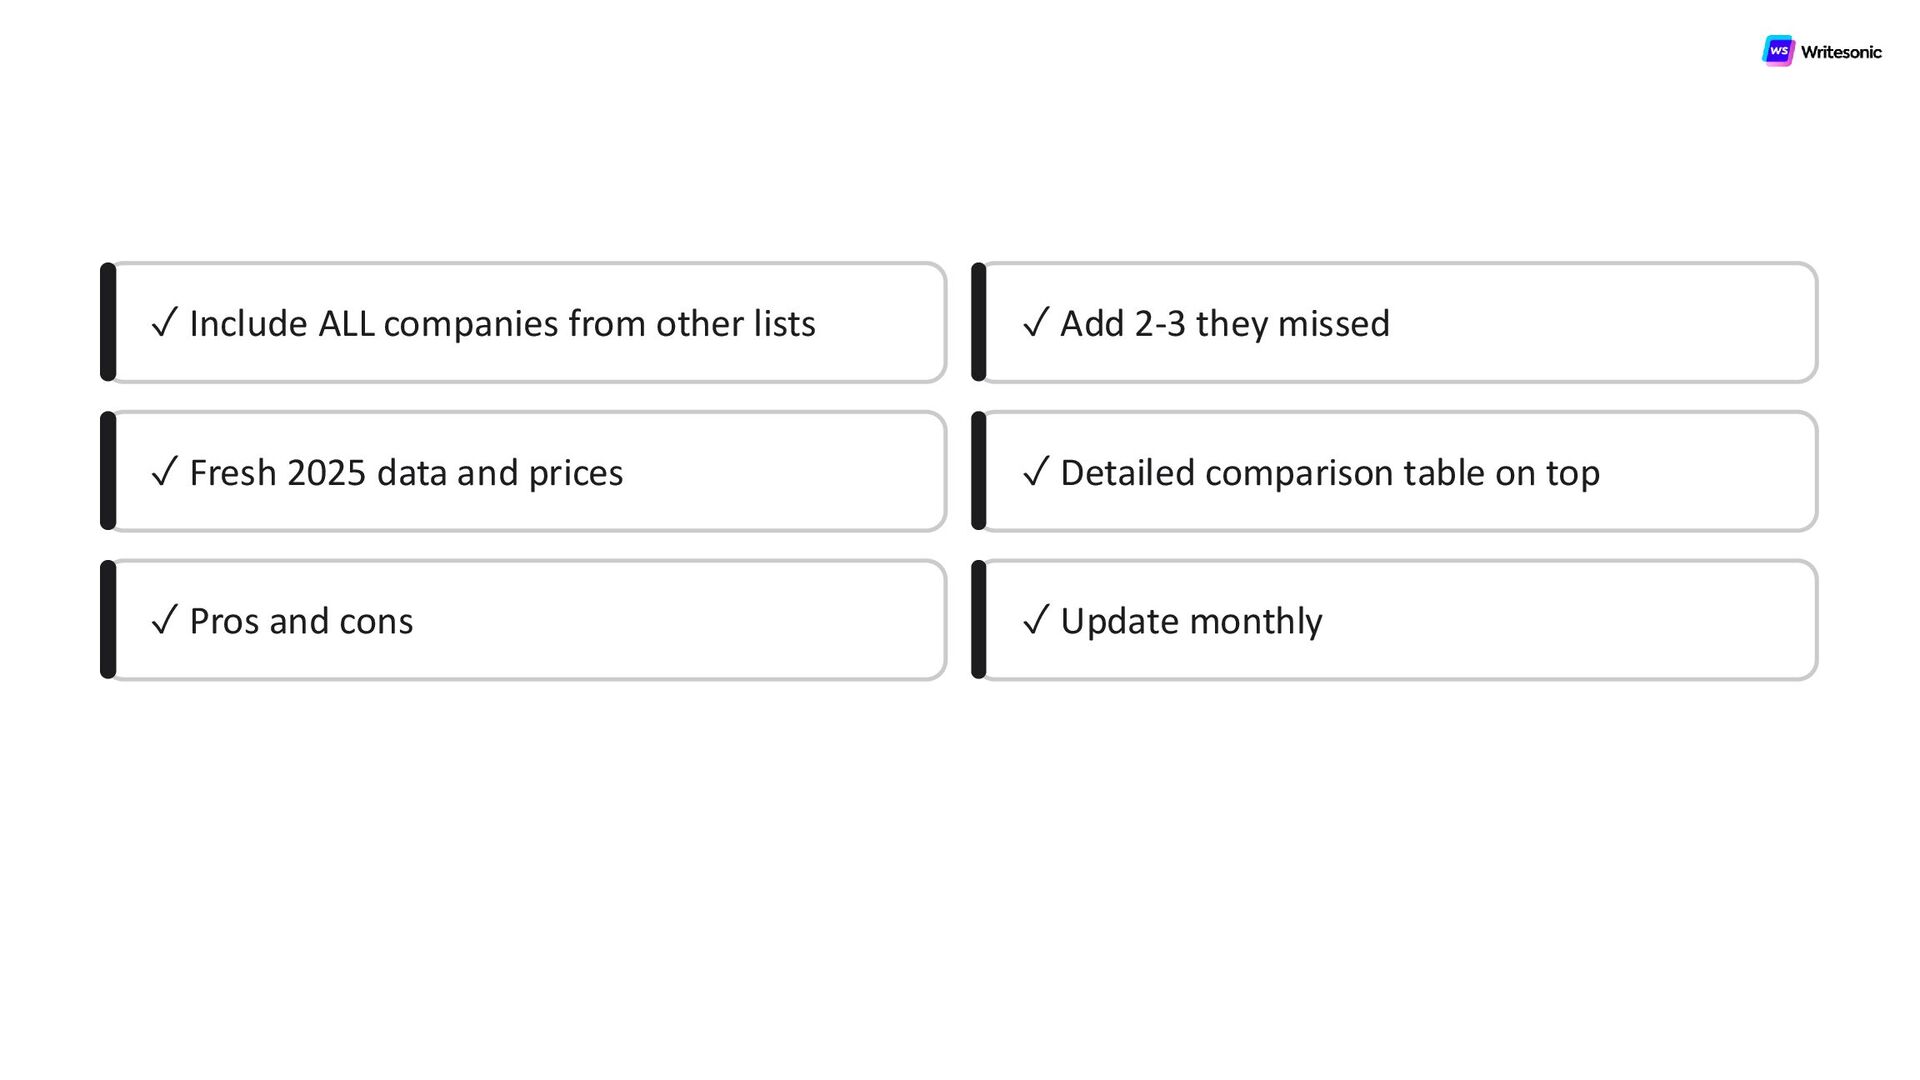Click checkmark next to Update monthly
The width and height of the screenshot is (1920, 1080).
pos(1035,620)
